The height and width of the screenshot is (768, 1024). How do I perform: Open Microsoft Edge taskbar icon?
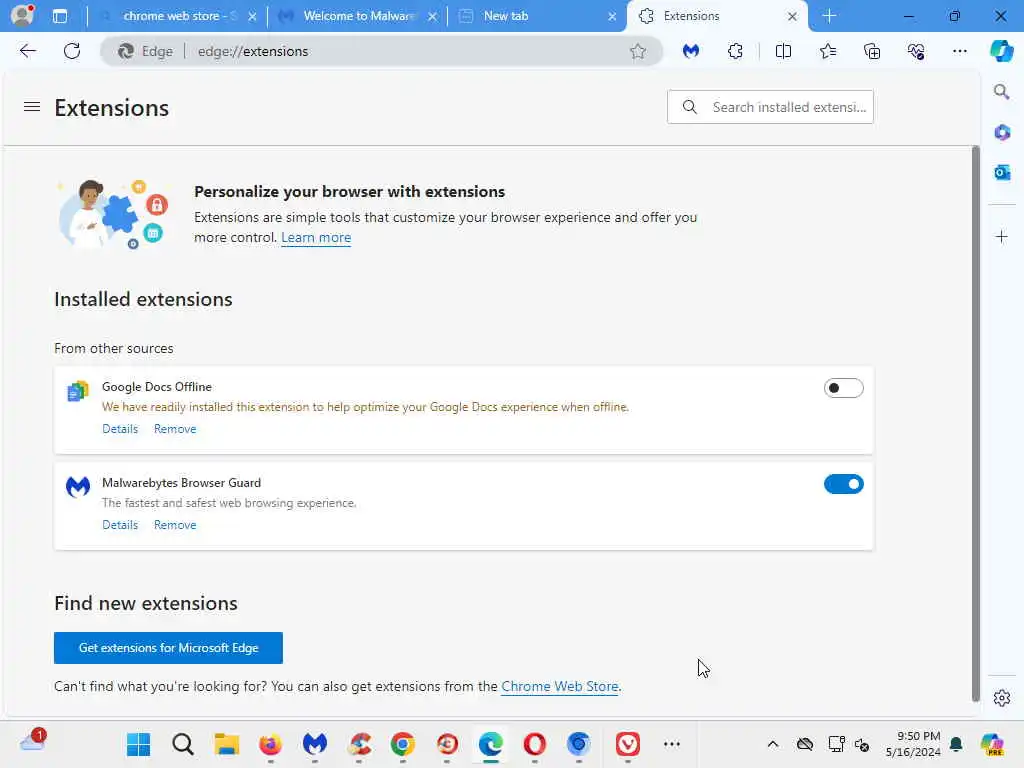(x=490, y=744)
